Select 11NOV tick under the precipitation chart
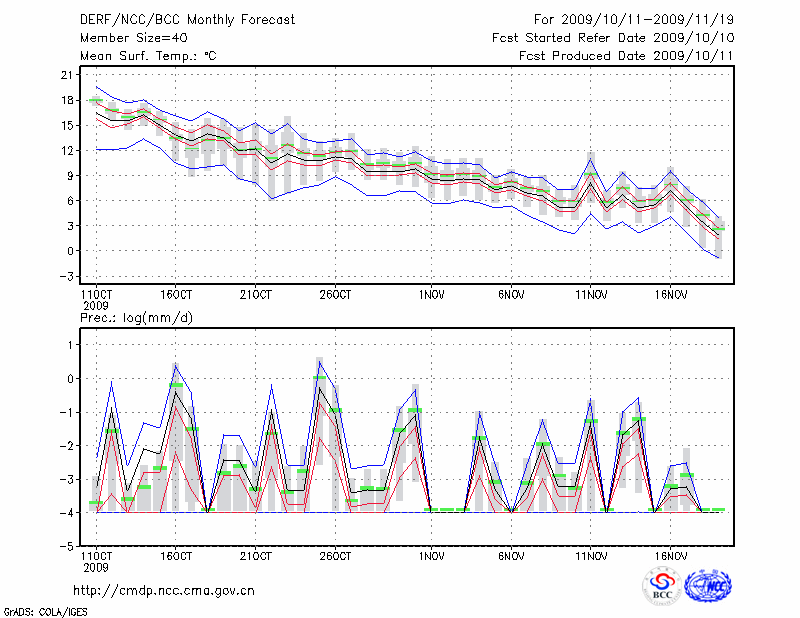 tap(591, 555)
